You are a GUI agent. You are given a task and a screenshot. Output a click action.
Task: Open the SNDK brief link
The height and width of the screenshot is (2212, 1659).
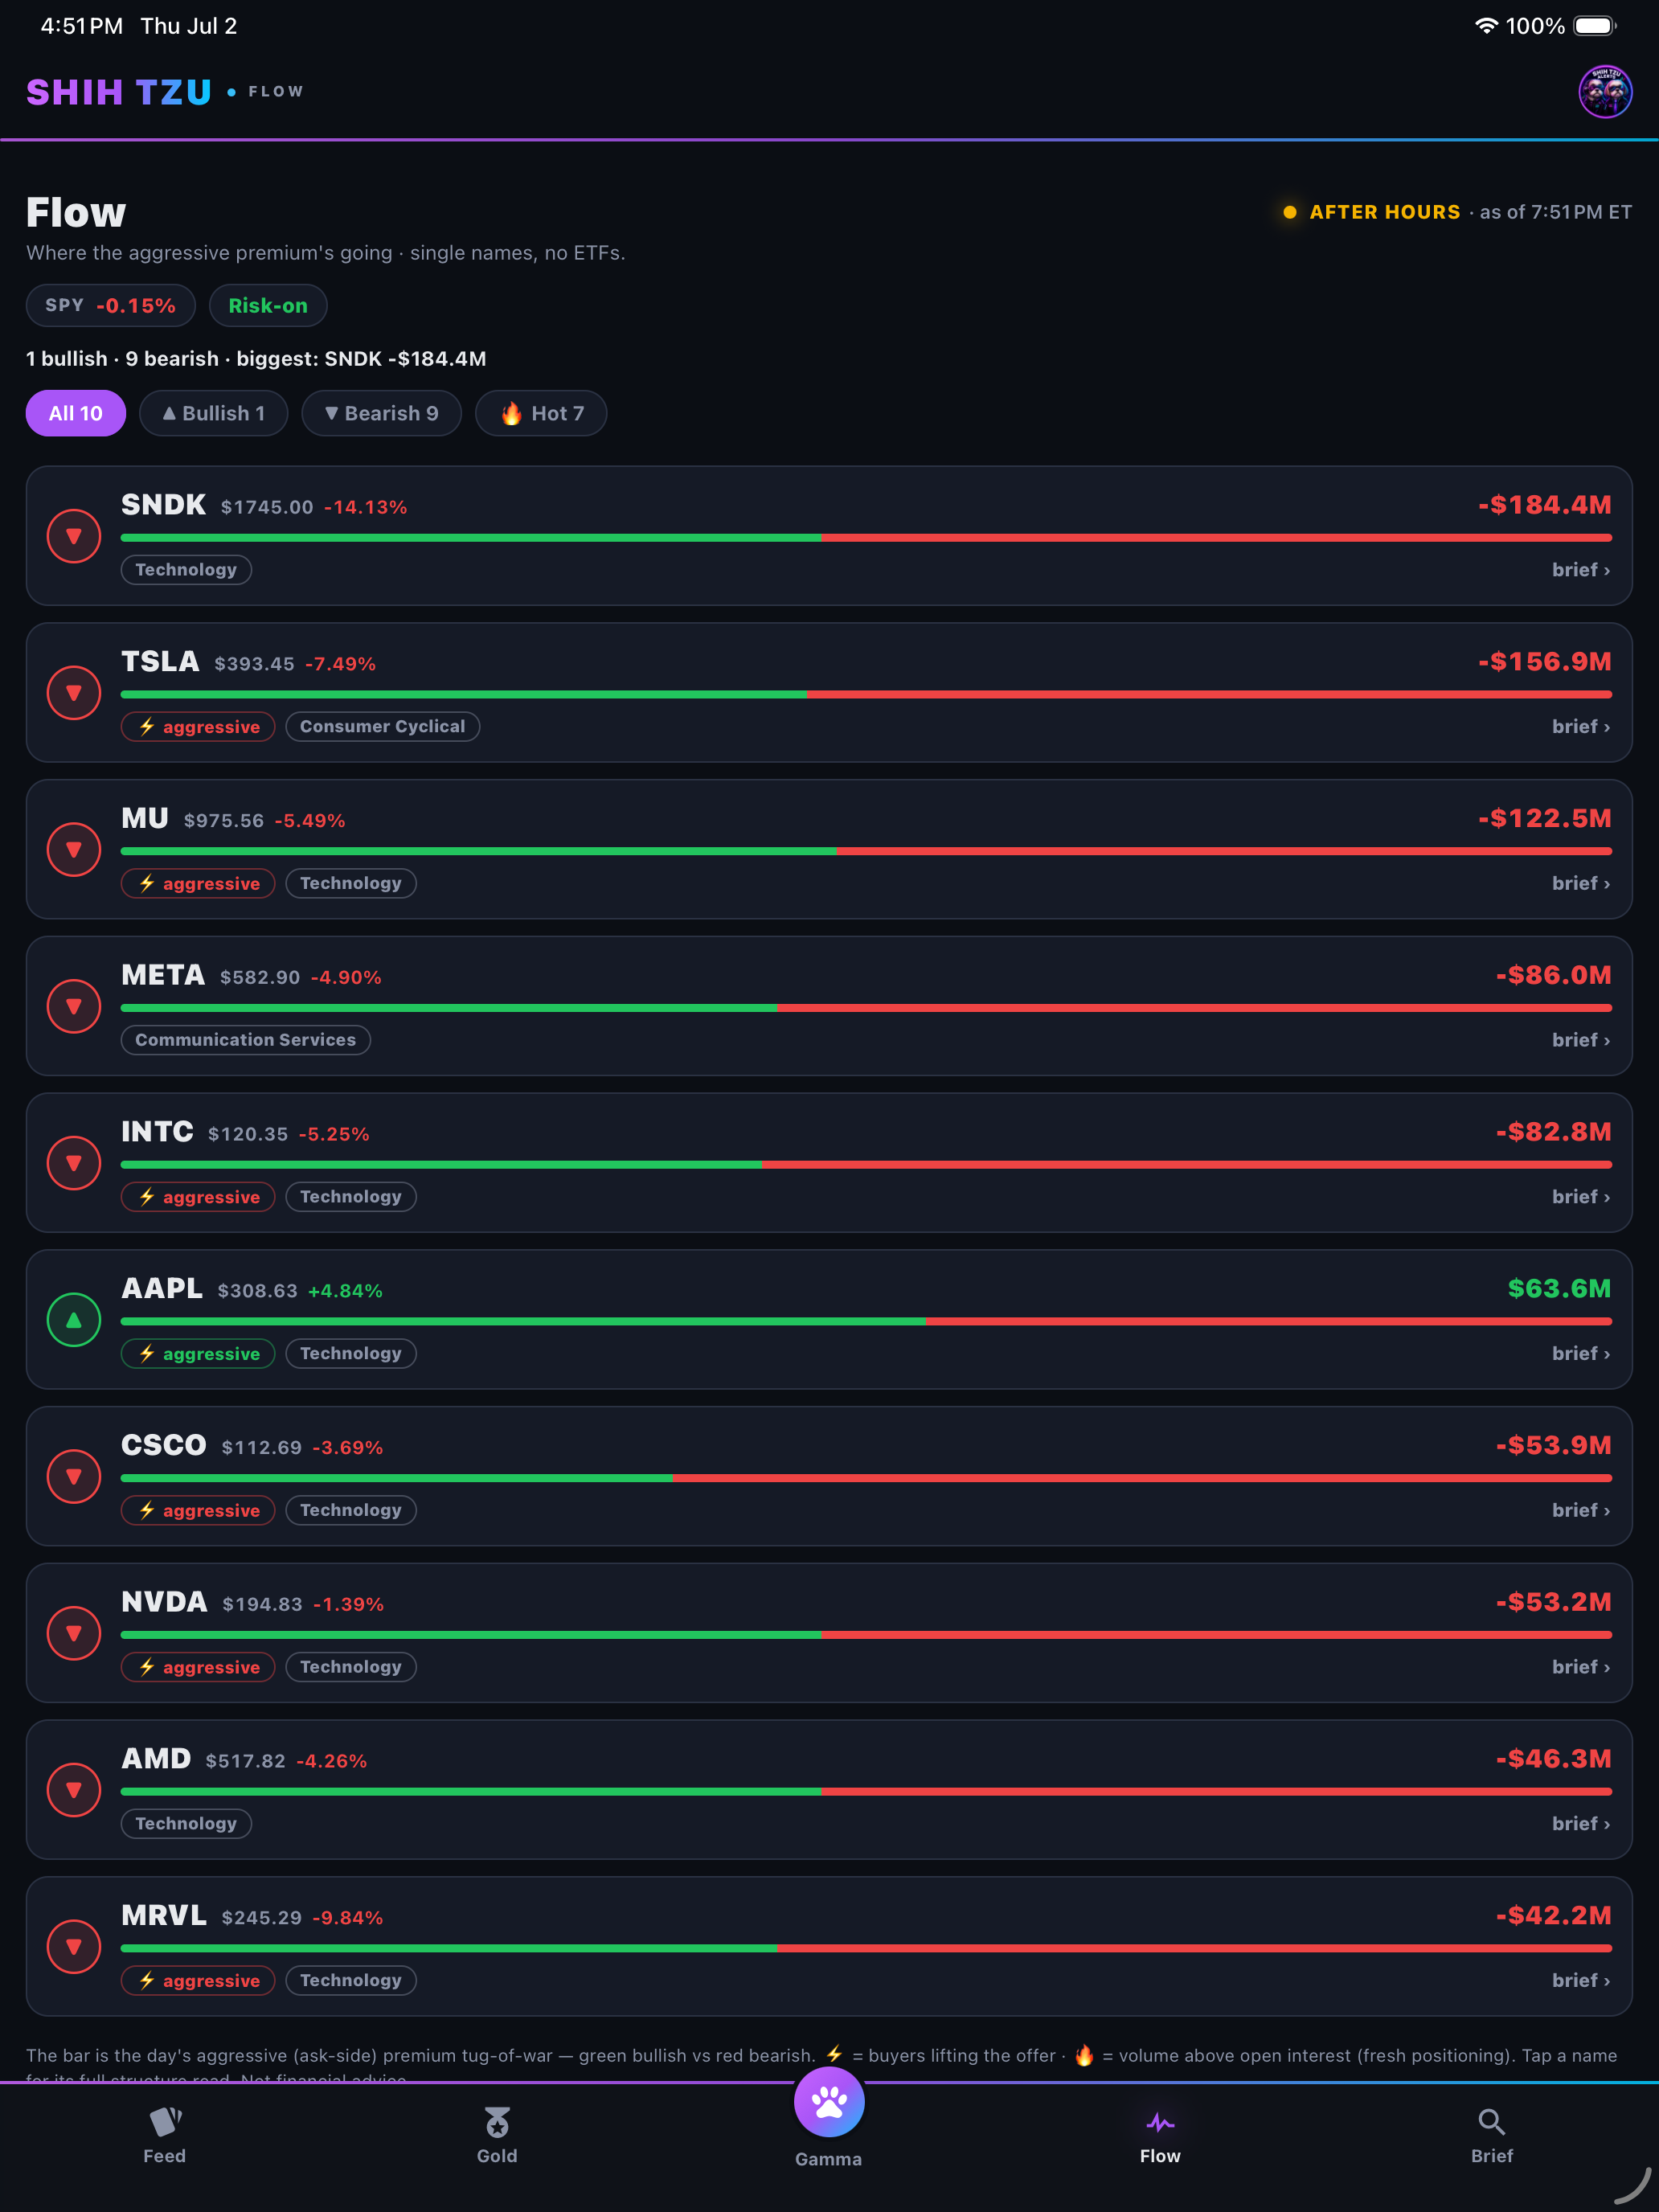(x=1581, y=570)
